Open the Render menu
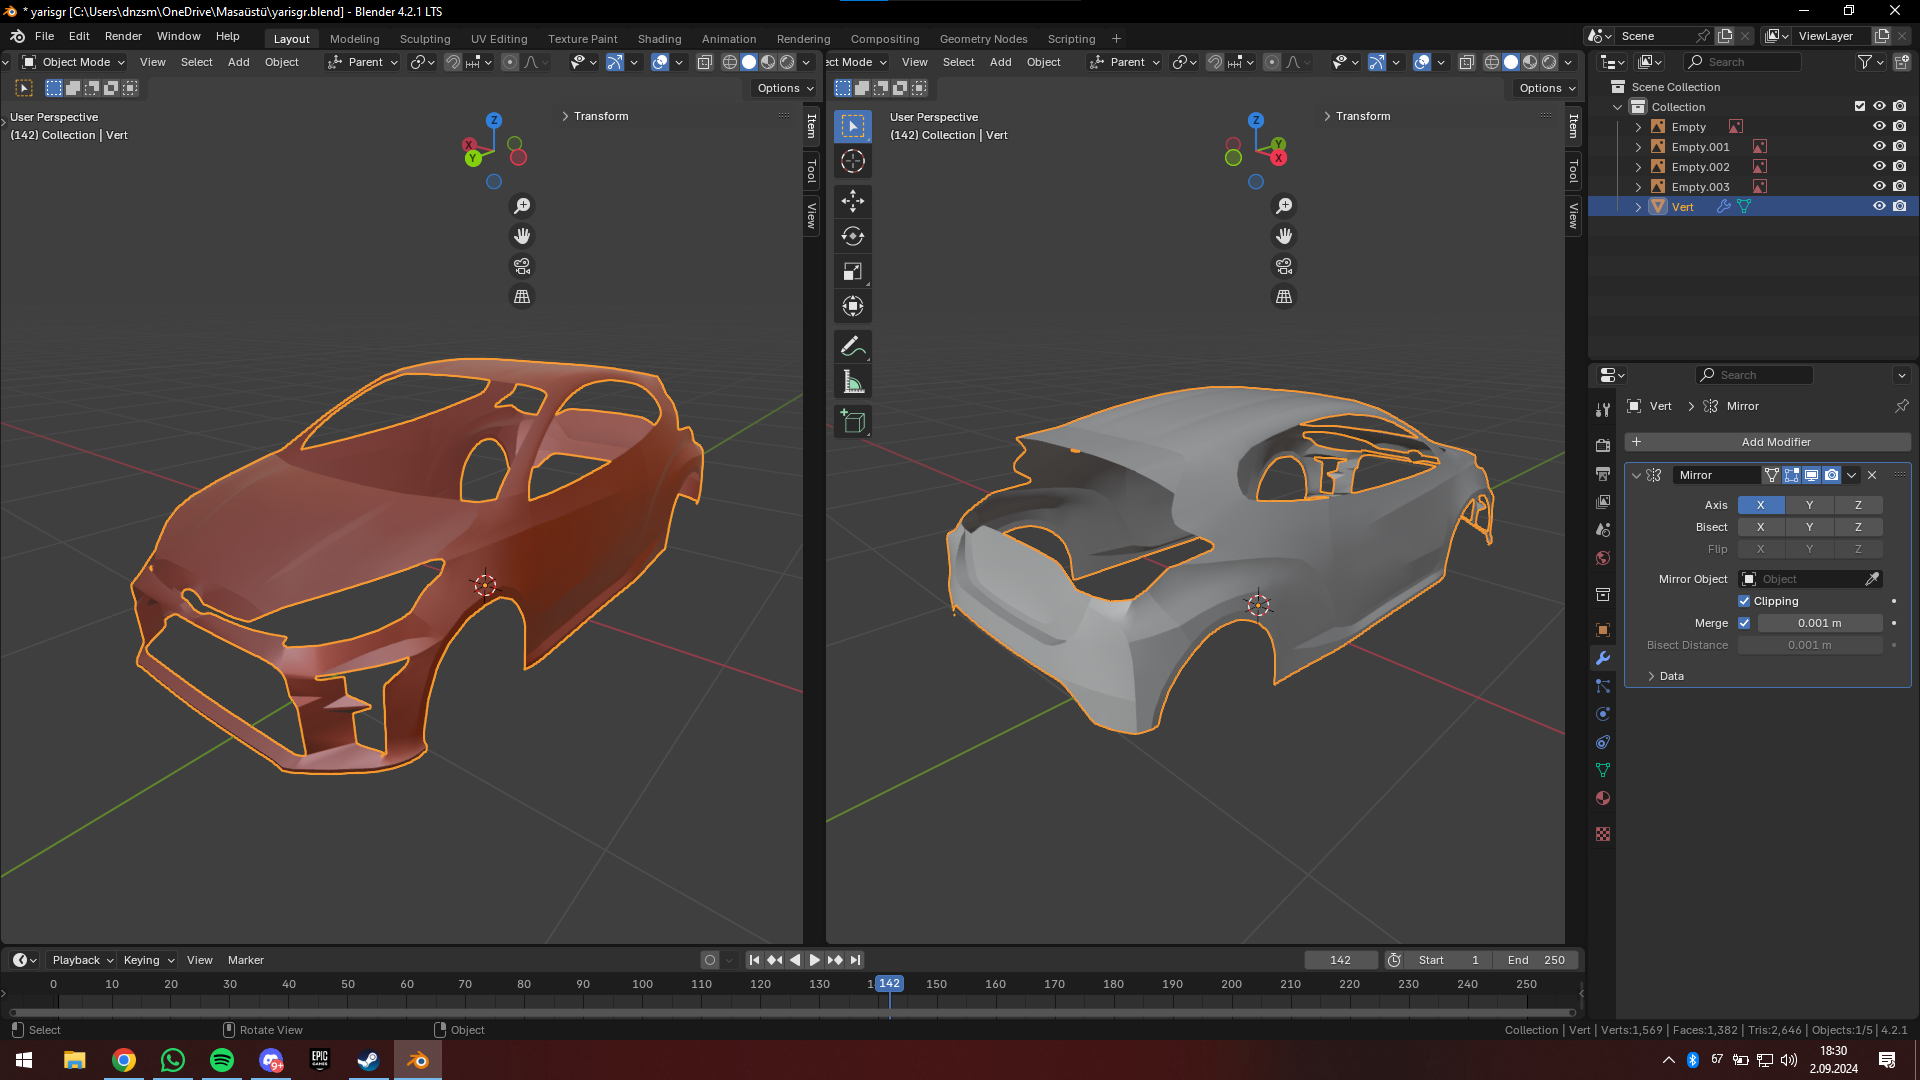Screen dimensions: 1920x1080 123,36
